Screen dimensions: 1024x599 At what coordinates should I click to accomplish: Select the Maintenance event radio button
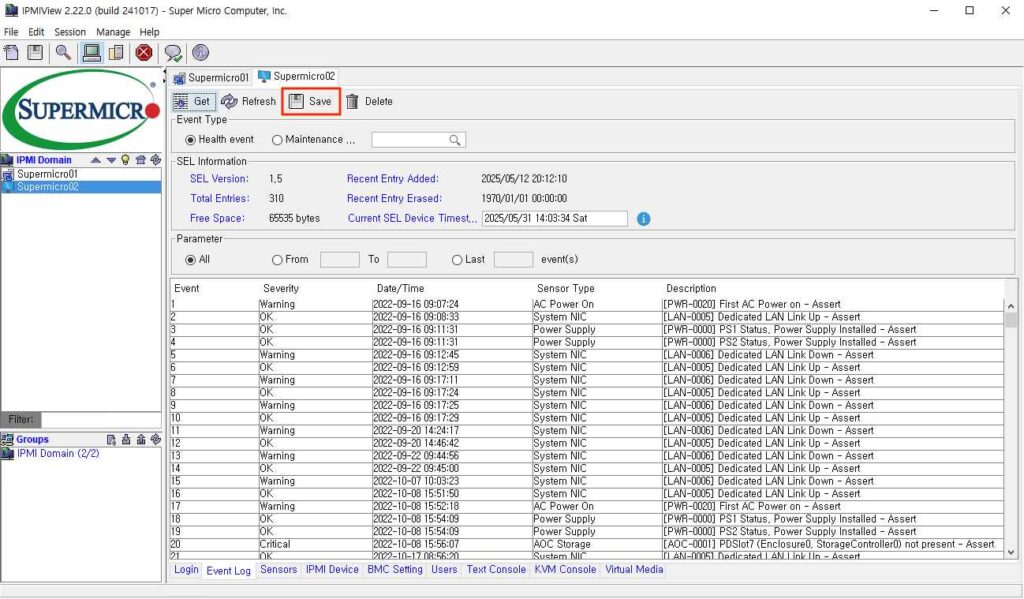(x=277, y=140)
